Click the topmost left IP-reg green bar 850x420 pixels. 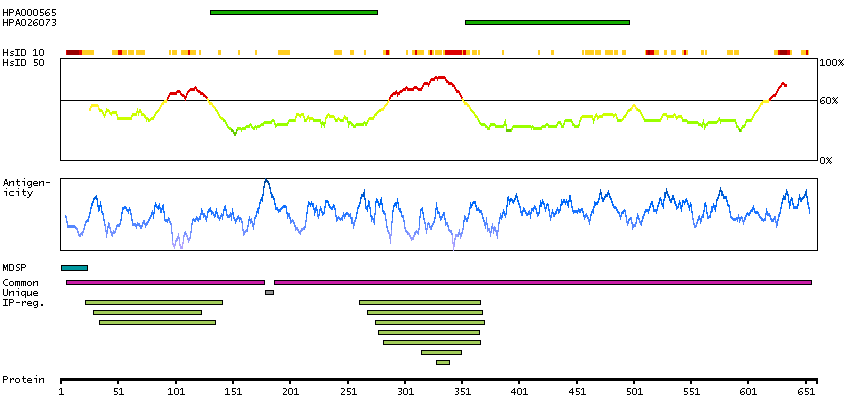tap(153, 302)
